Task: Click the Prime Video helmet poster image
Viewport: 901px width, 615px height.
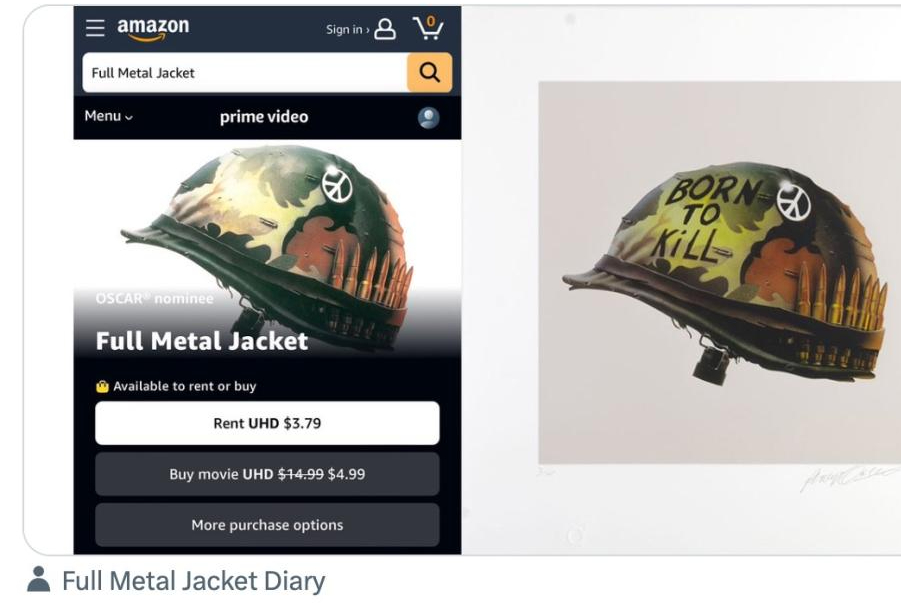Action: pyautogui.click(x=267, y=248)
